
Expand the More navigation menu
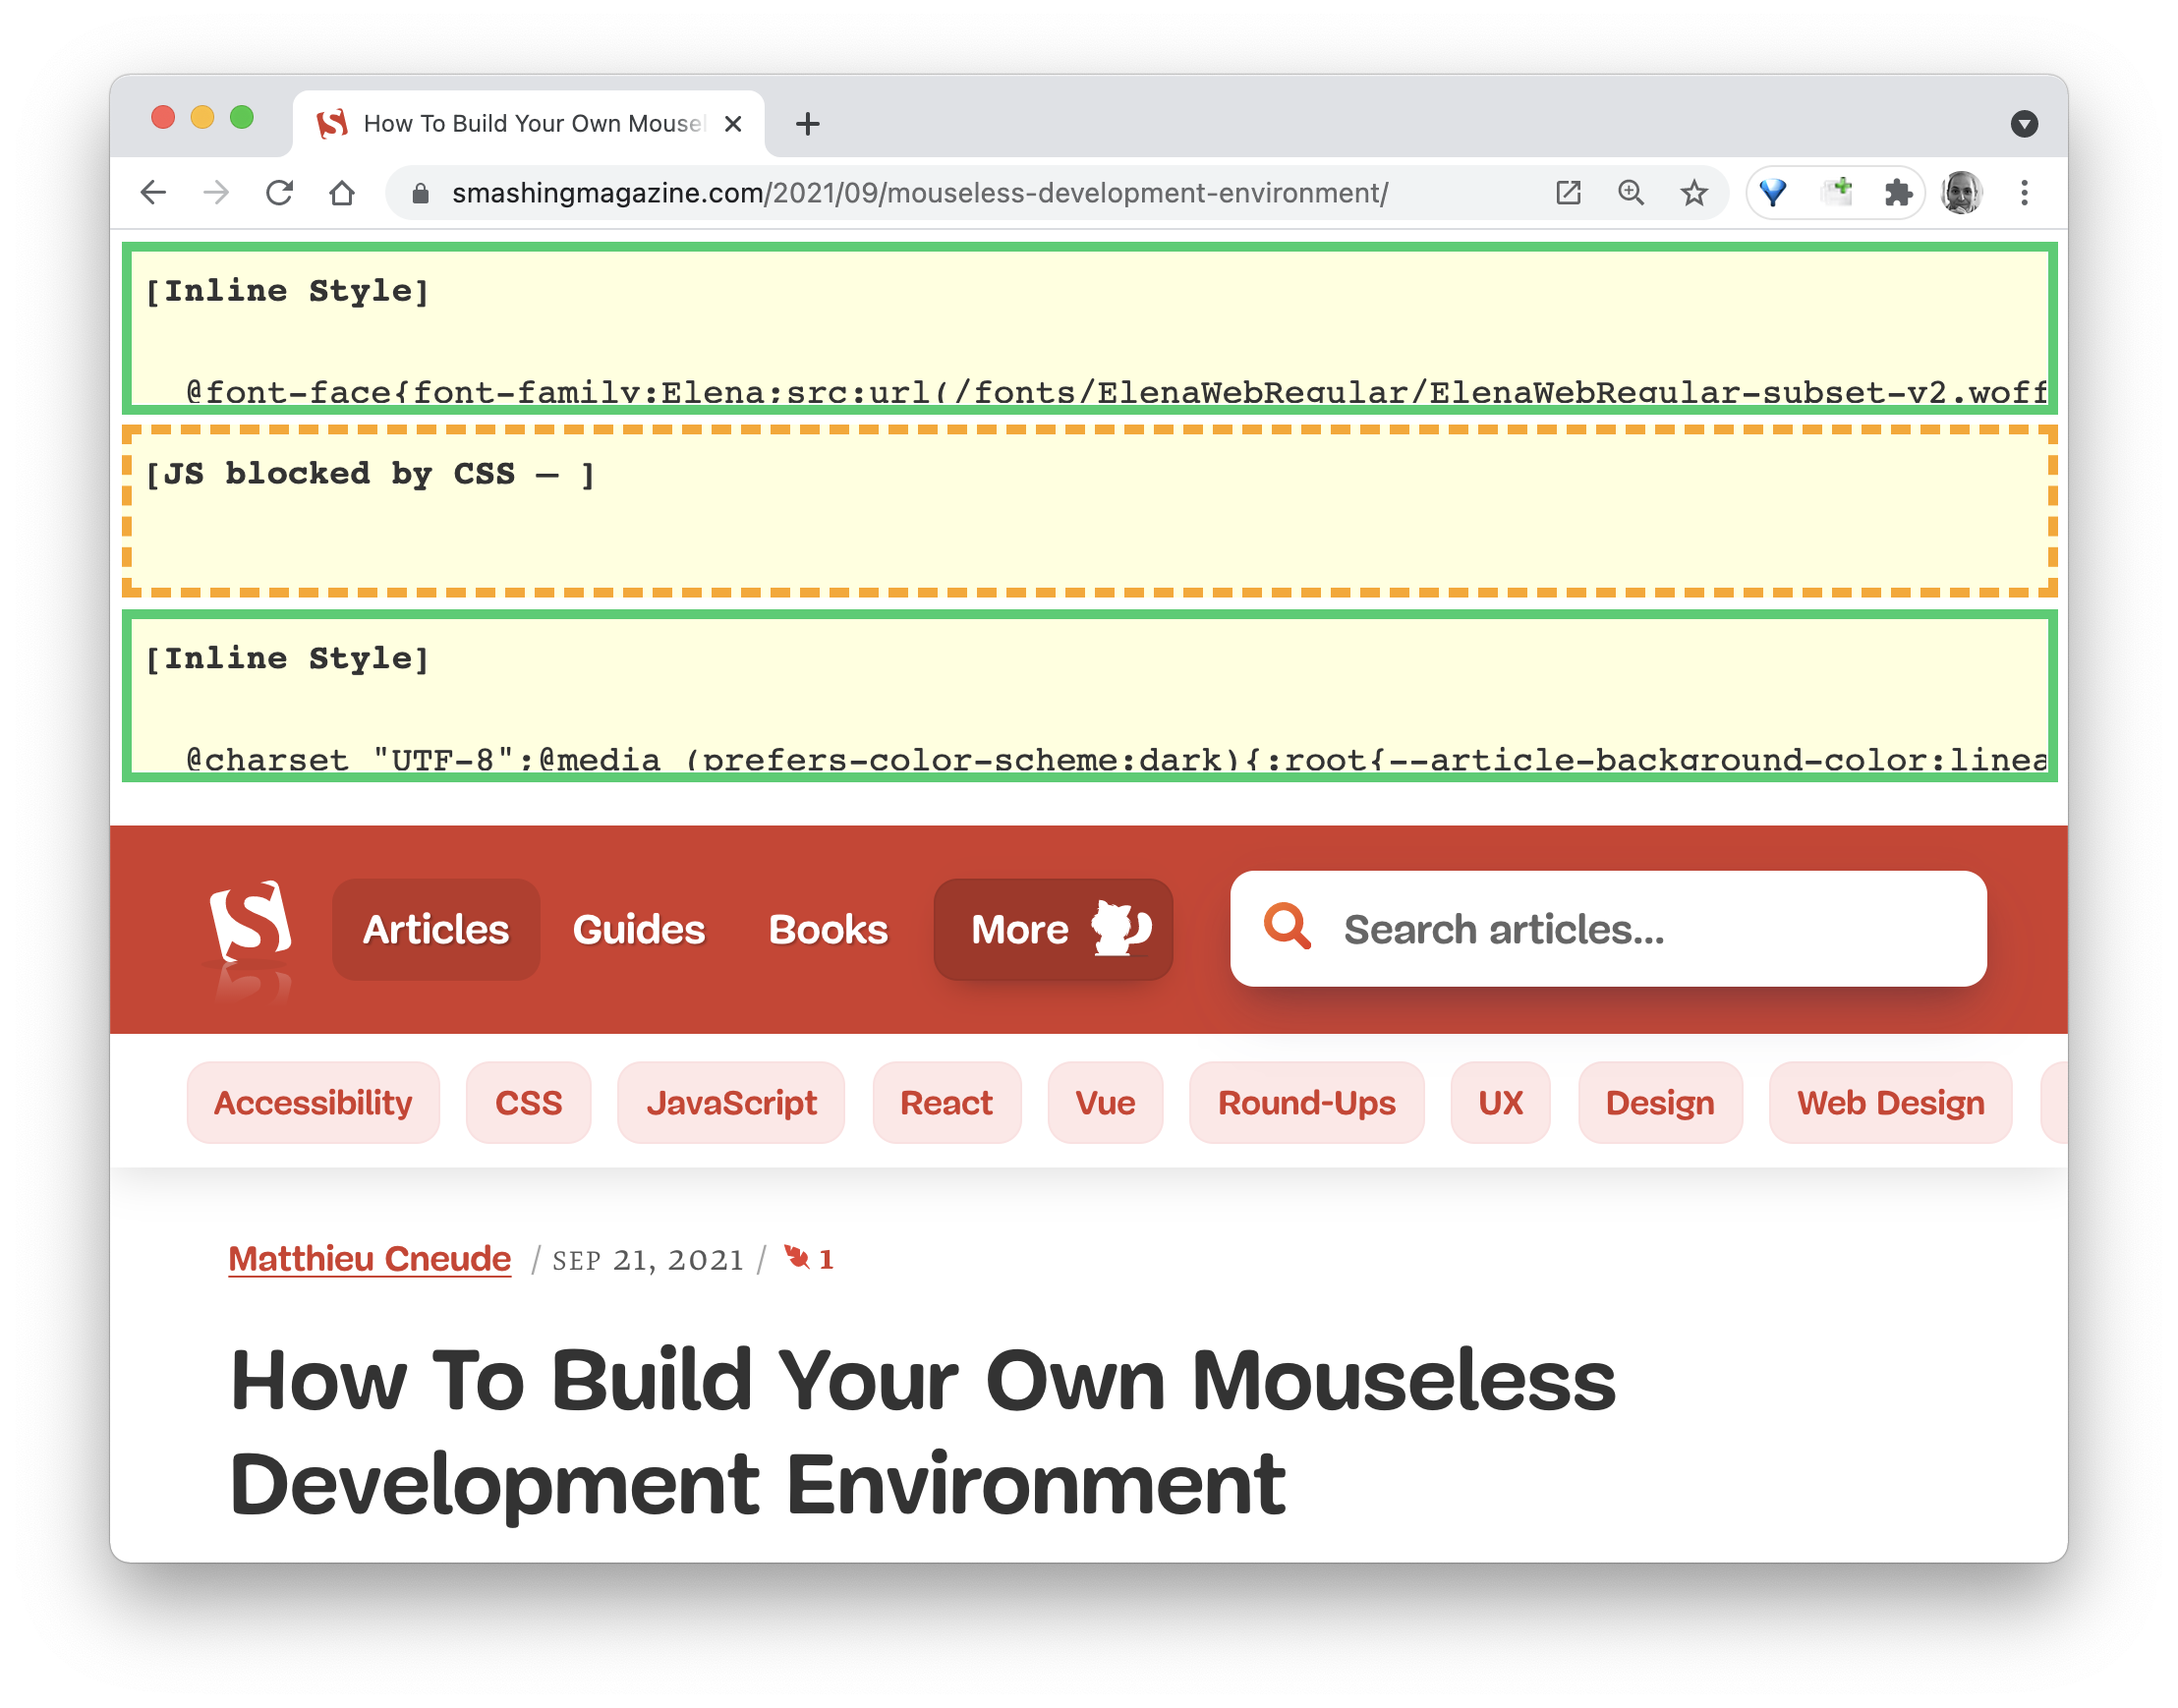(x=1019, y=928)
